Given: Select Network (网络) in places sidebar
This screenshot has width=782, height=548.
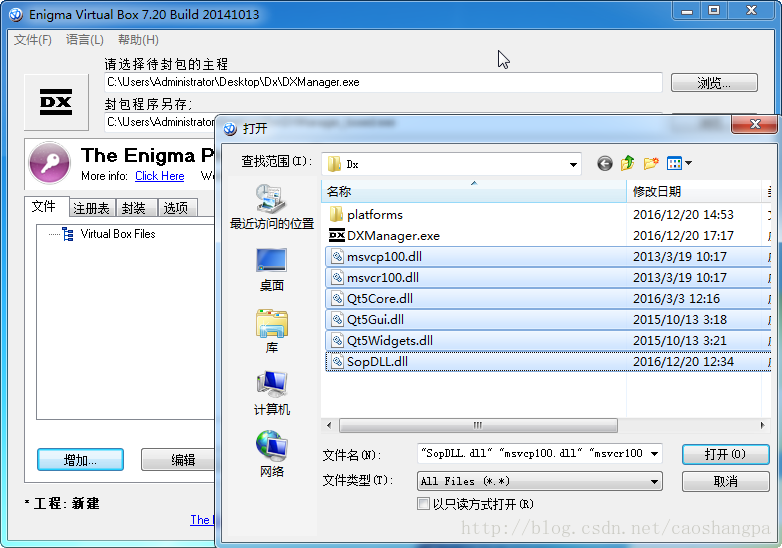Looking at the screenshot, I should tap(271, 445).
